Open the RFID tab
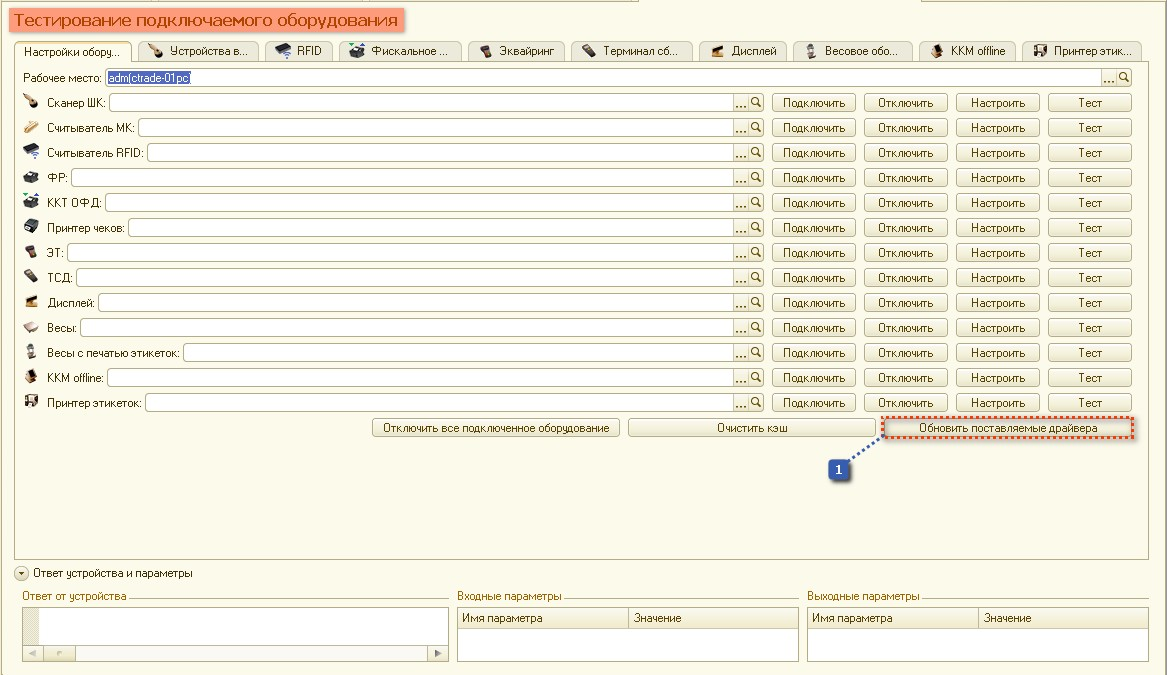 (299, 51)
